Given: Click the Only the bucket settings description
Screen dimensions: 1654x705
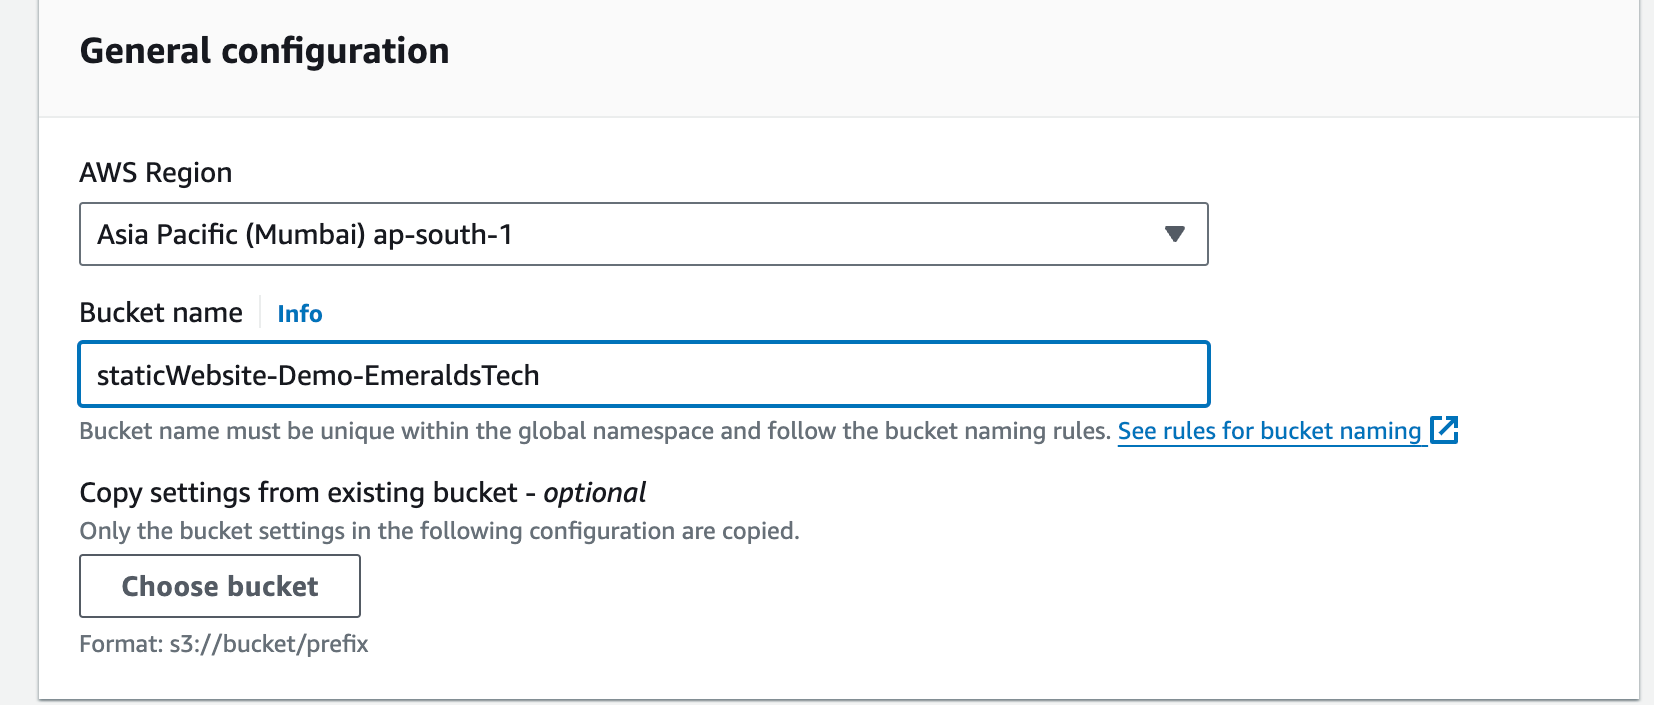Looking at the screenshot, I should point(439,531).
